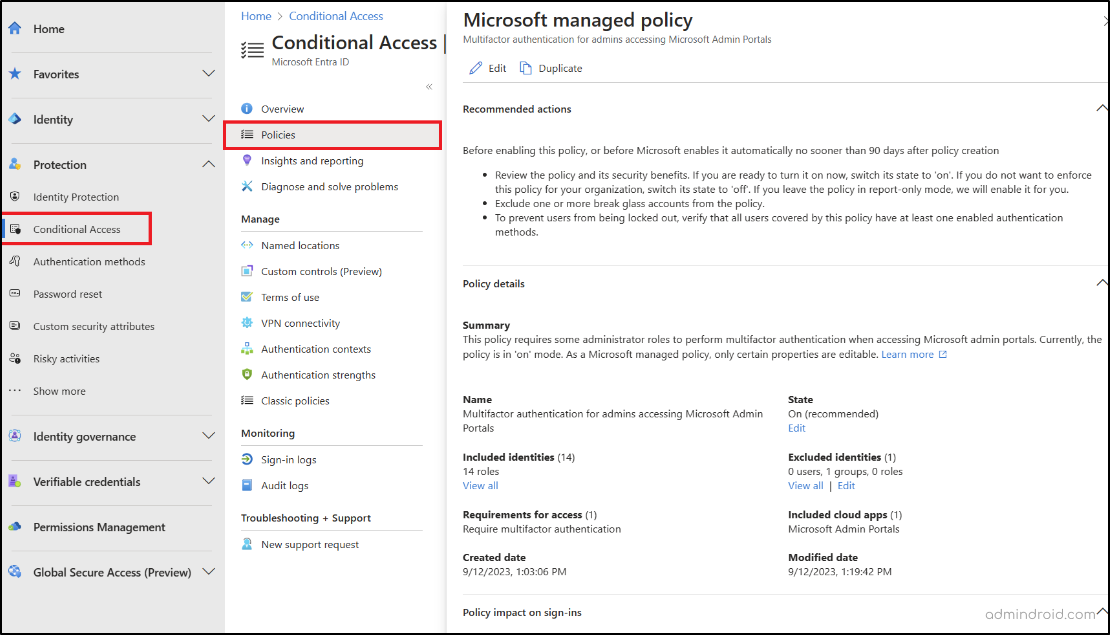Collapse the Protection section chevron
The width and height of the screenshot is (1110, 635).
point(209,163)
